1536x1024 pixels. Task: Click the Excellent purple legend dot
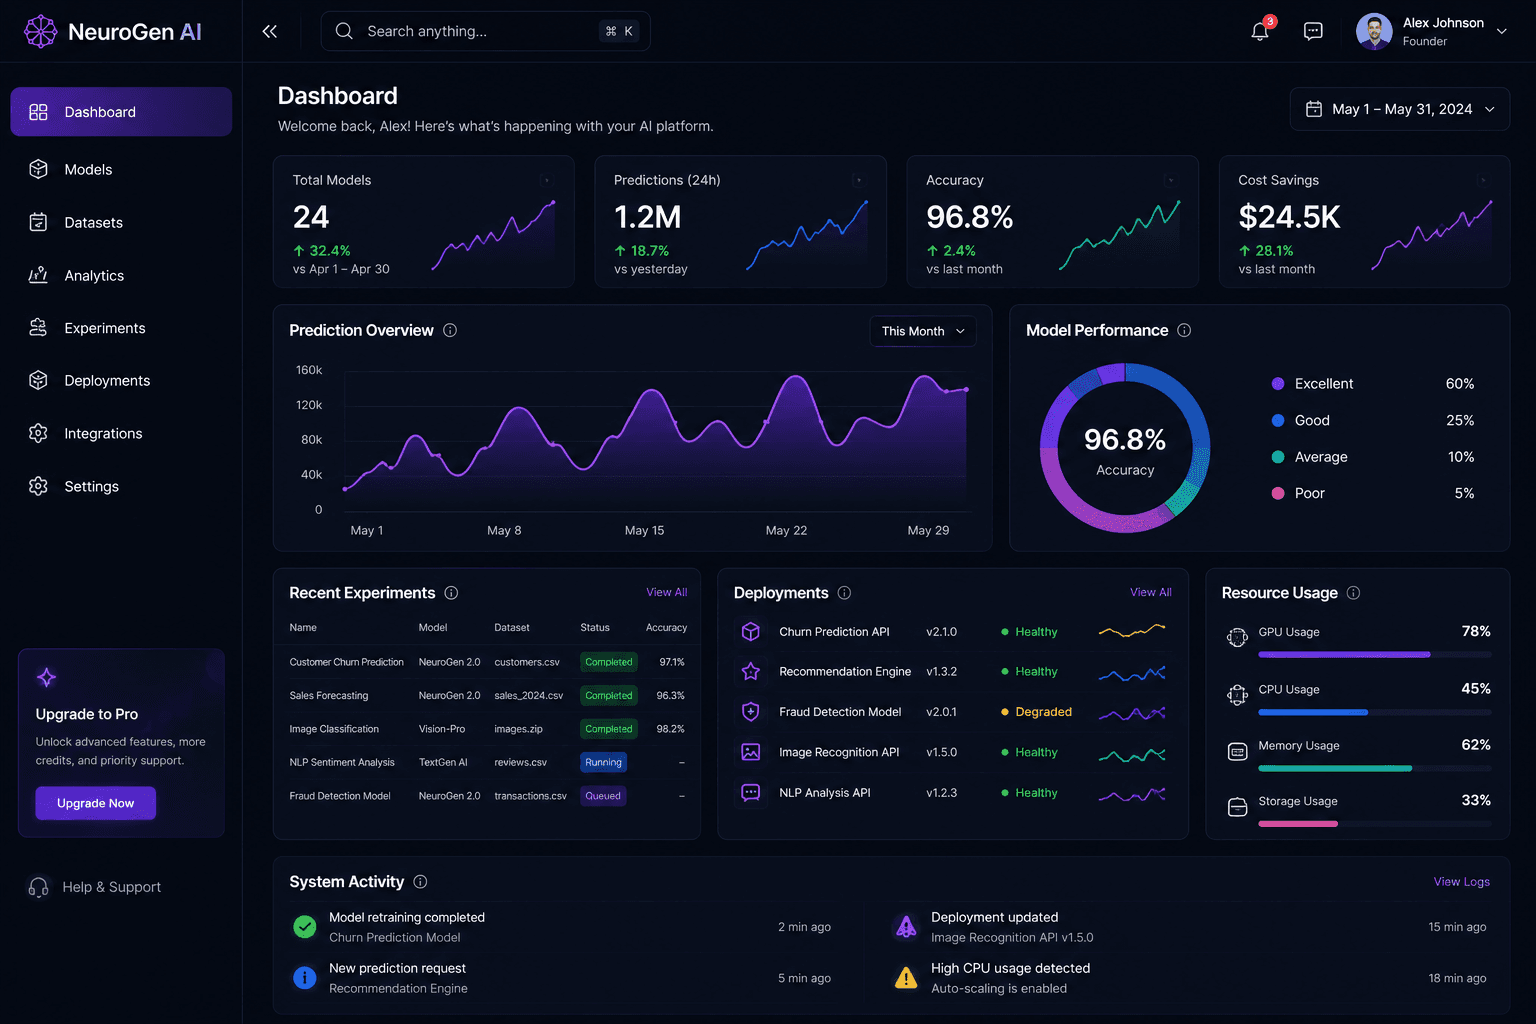1278,384
